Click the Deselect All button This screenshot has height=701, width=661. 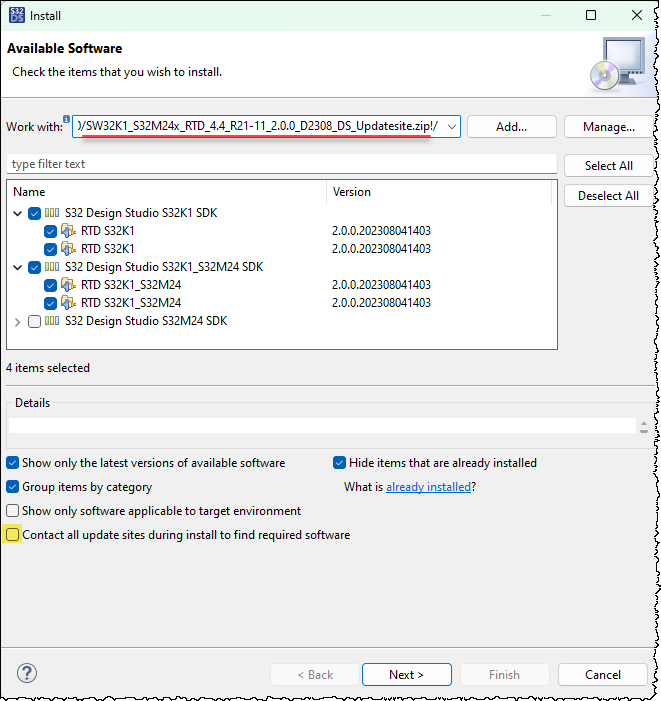[609, 196]
